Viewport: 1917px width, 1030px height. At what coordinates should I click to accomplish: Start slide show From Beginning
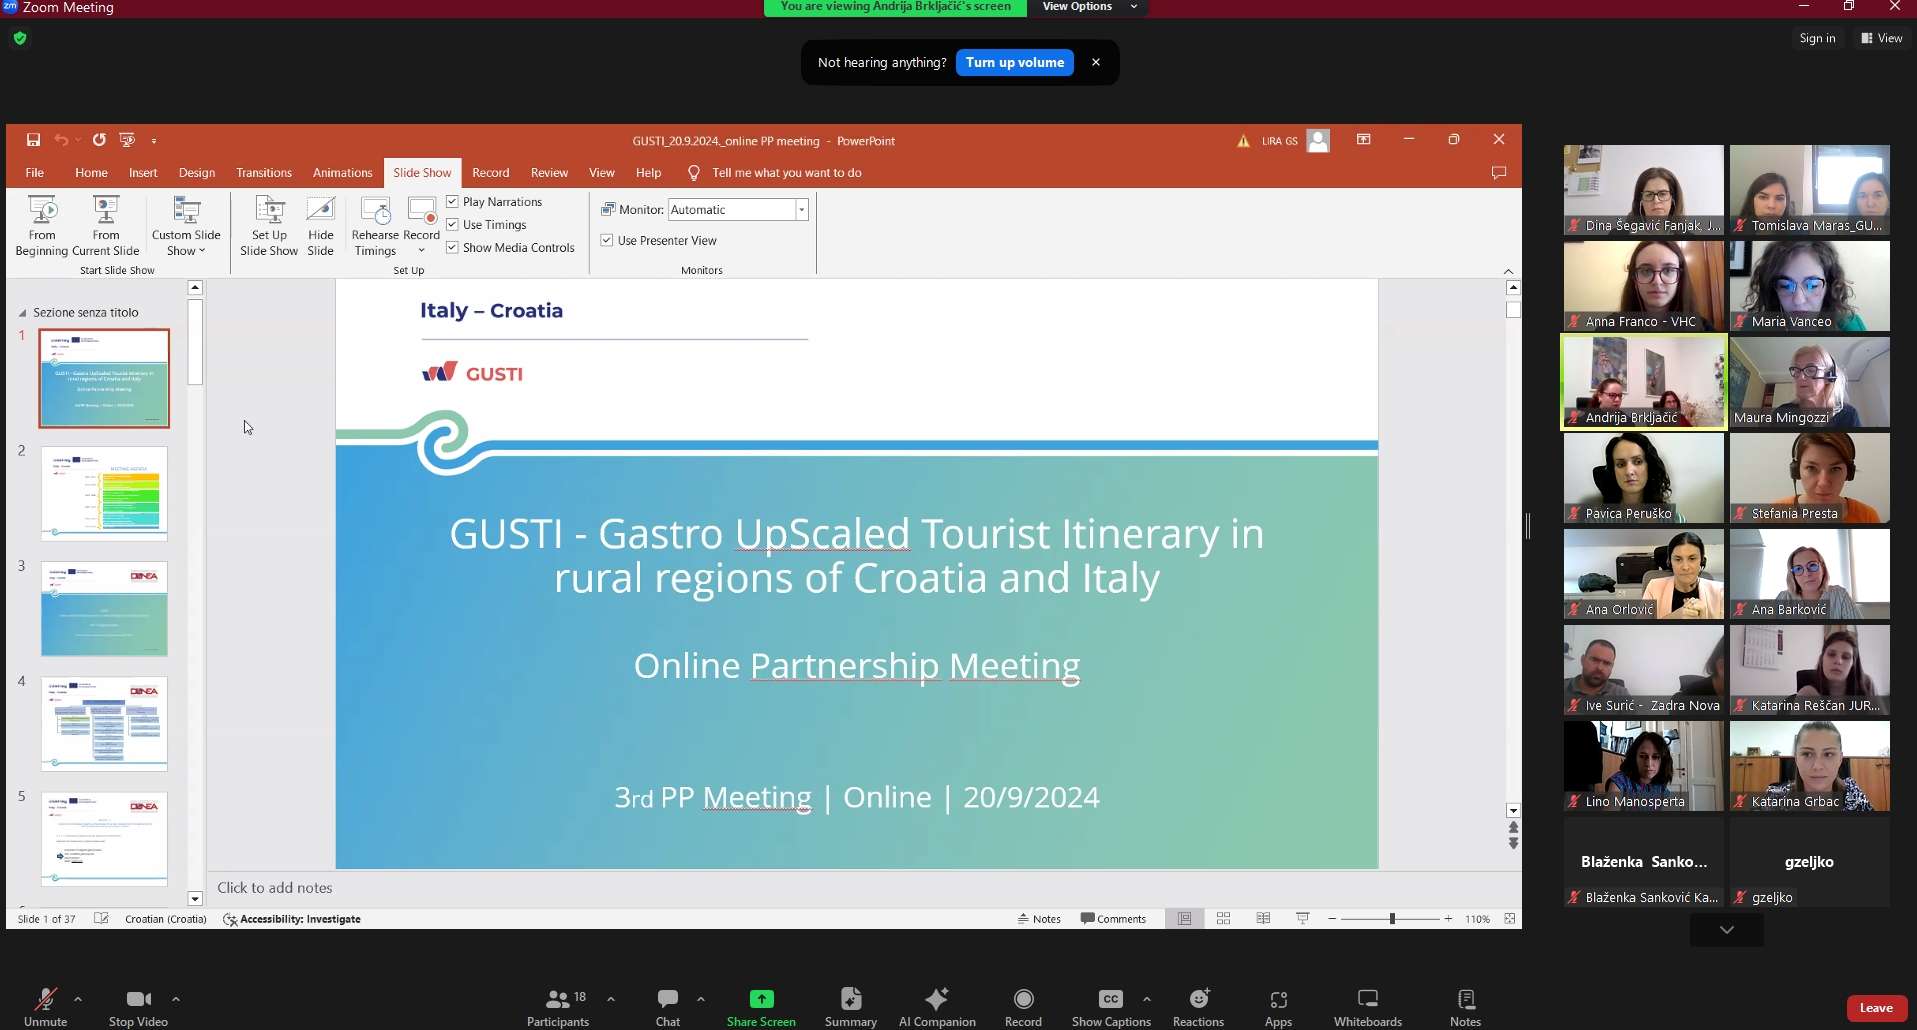click(x=42, y=227)
